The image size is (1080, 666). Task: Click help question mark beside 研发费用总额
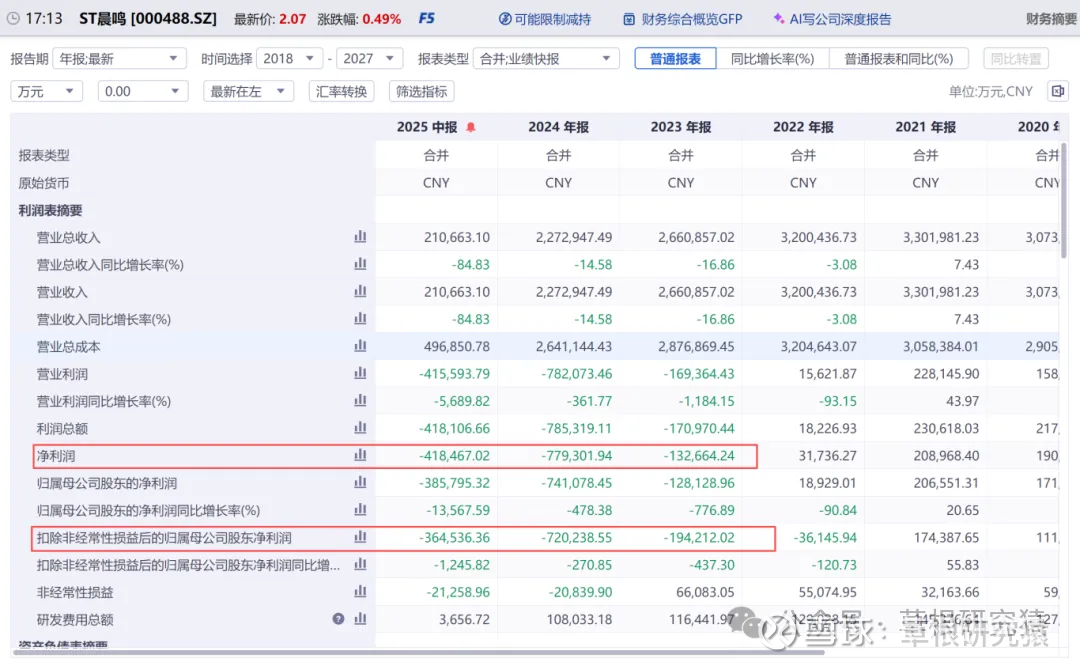(x=339, y=619)
